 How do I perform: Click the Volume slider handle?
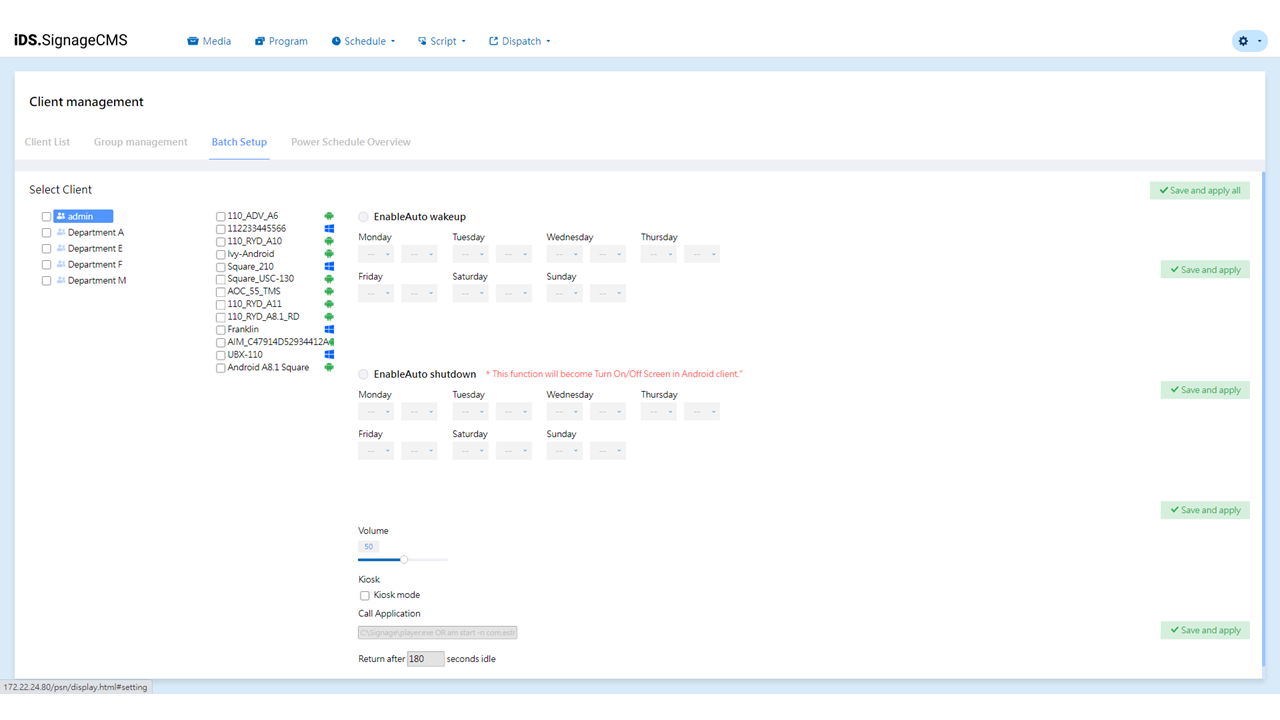(404, 560)
